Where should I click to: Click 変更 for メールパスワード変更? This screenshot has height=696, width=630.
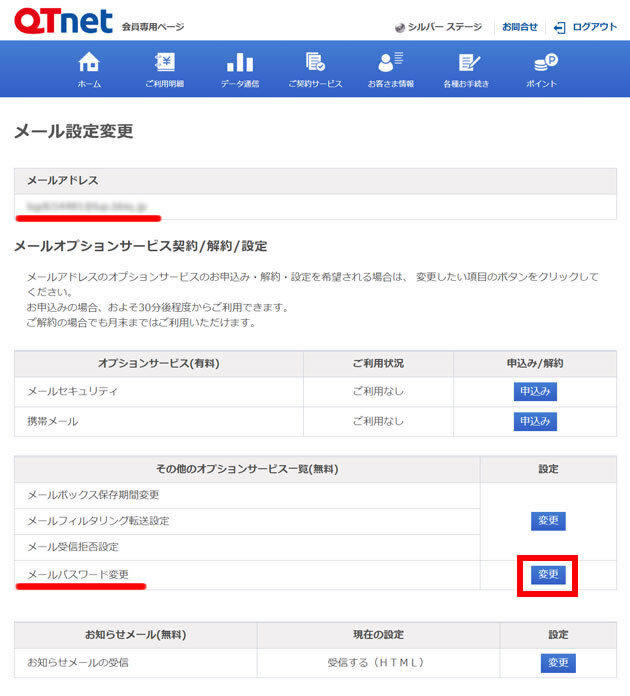pyautogui.click(x=548, y=575)
